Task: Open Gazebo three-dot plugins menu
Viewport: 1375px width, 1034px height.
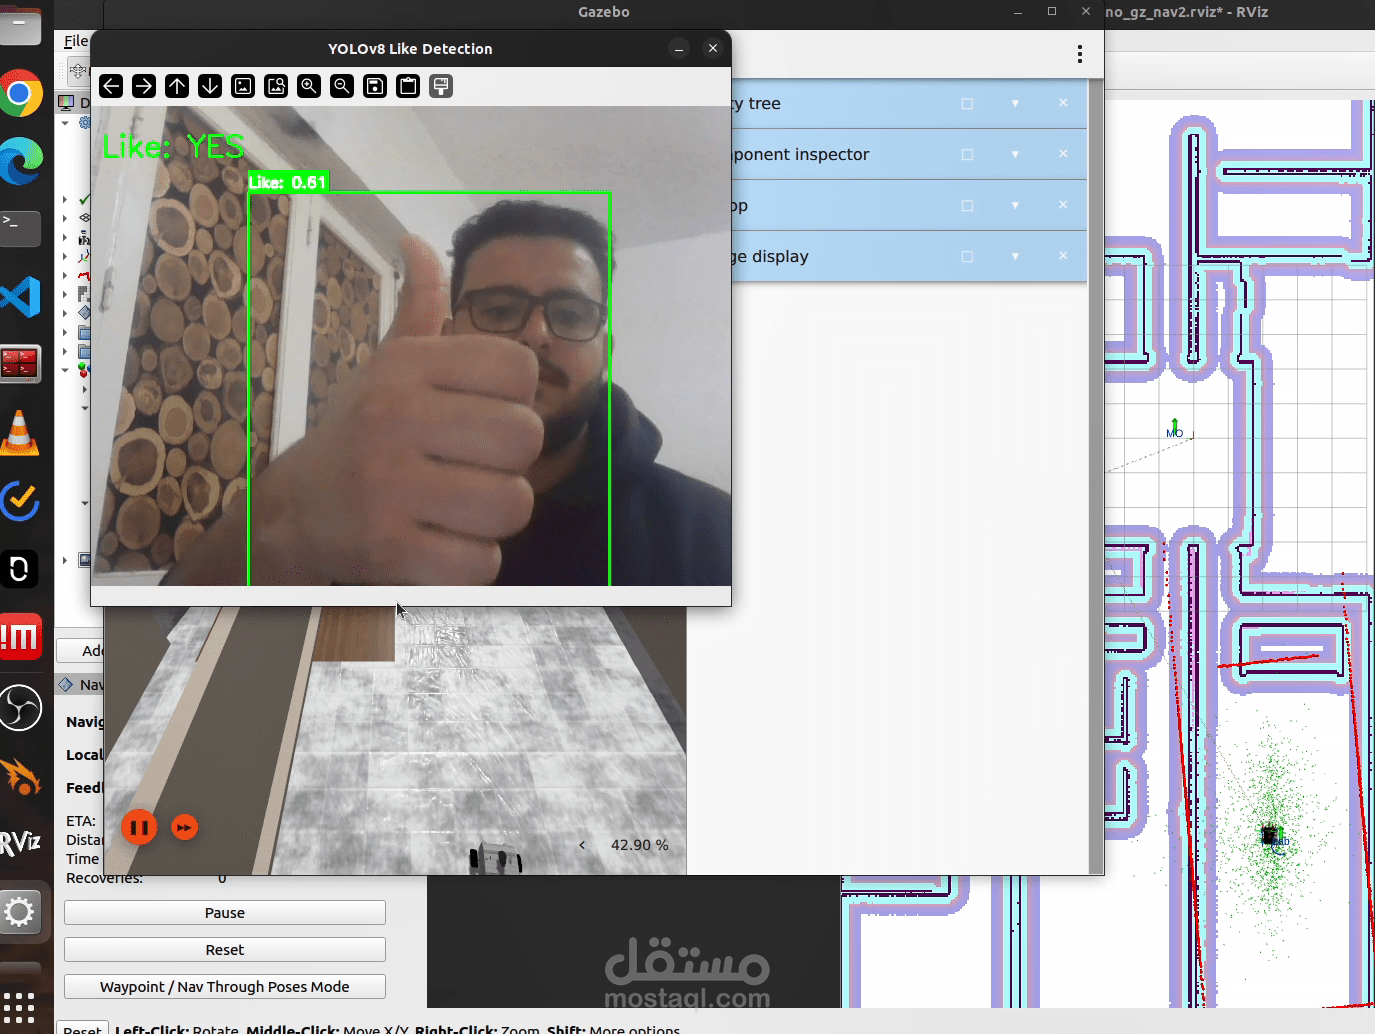Action: pyautogui.click(x=1080, y=54)
